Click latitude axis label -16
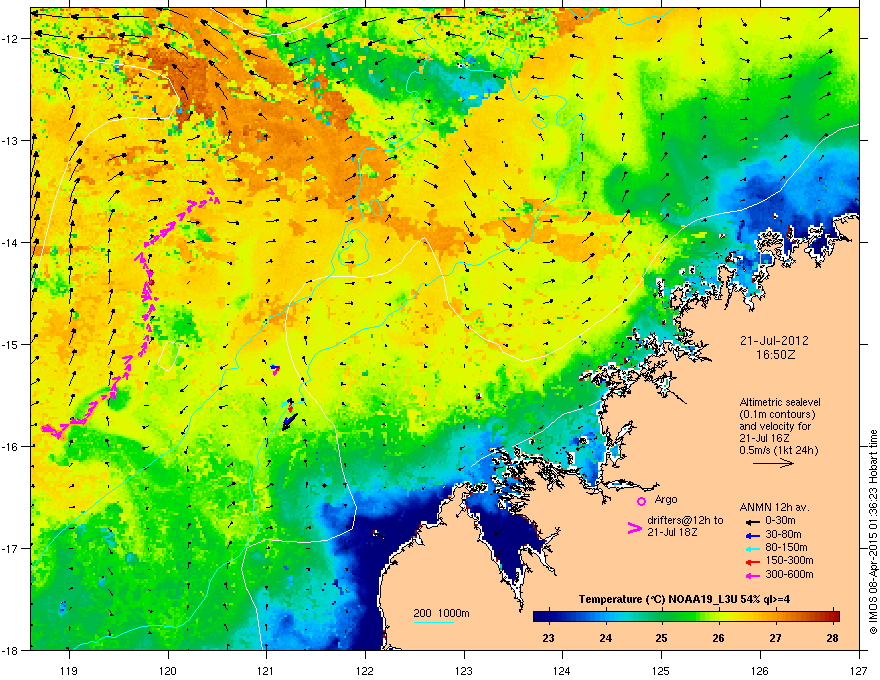Image resolution: width=880 pixels, height=680 pixels. pos(11,446)
